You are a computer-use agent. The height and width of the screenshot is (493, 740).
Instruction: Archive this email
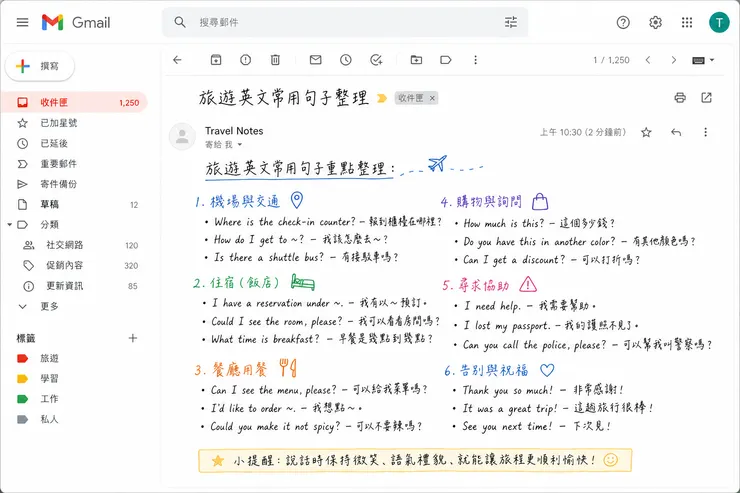[x=216, y=60]
